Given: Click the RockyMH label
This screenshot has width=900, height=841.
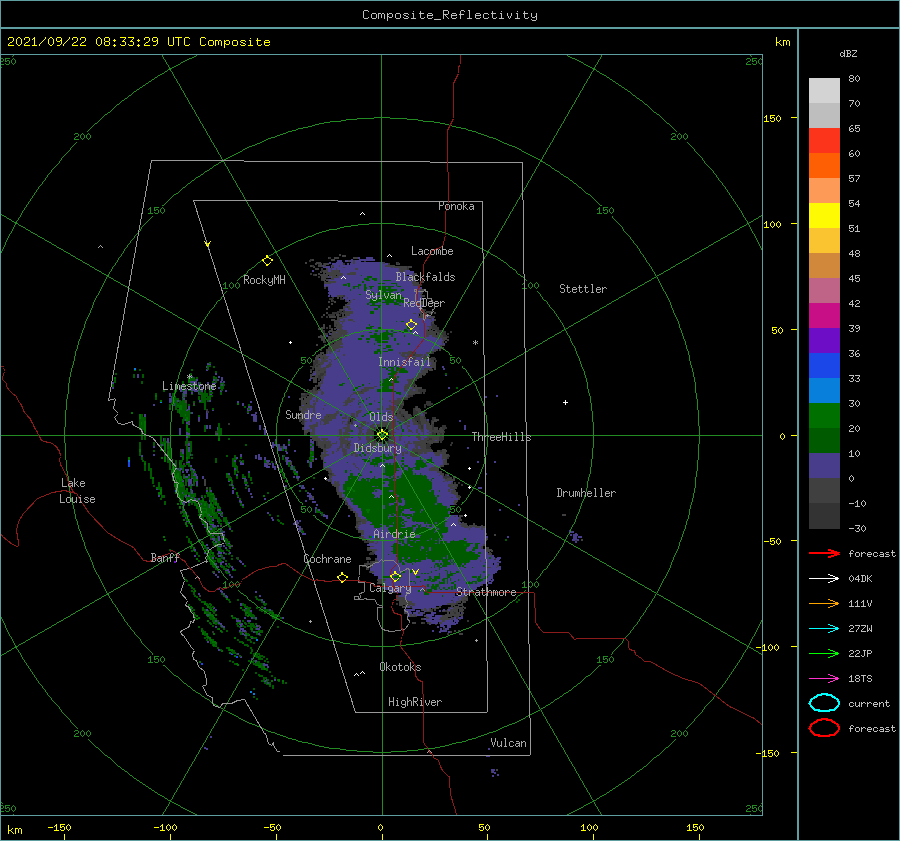Looking at the screenshot, I should click(x=264, y=280).
